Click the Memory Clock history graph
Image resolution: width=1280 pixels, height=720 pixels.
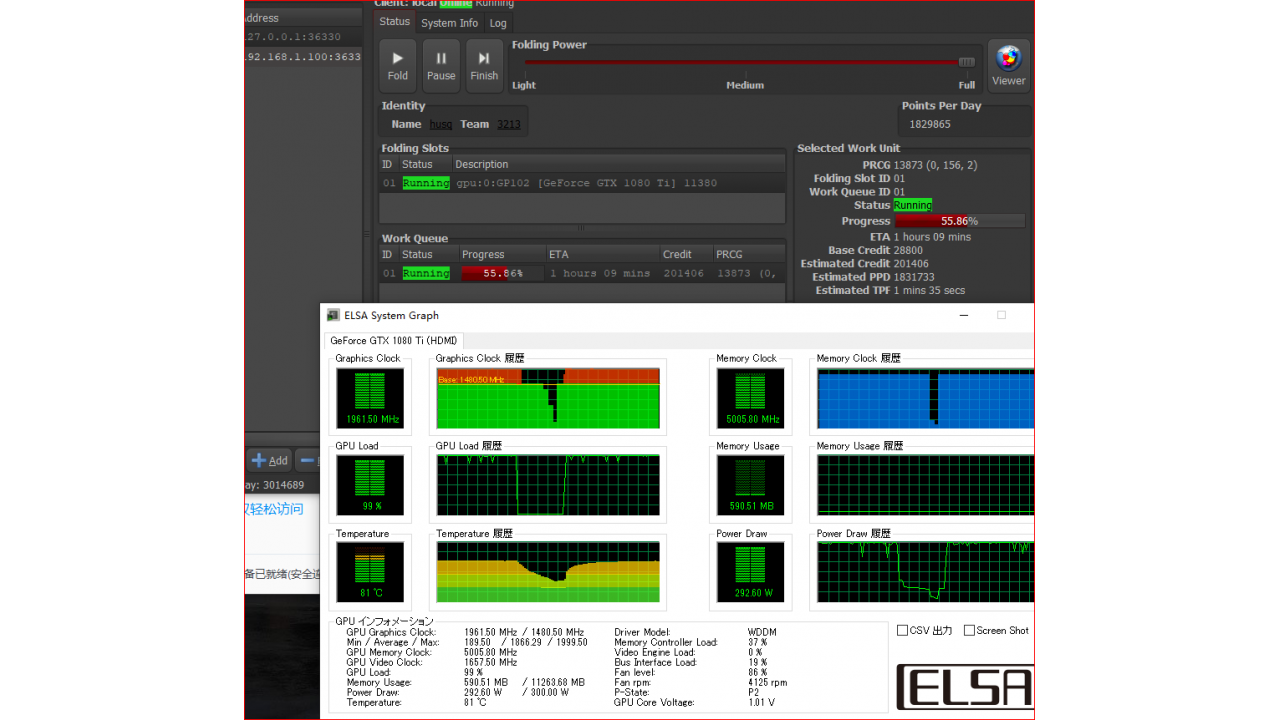pyautogui.click(x=925, y=399)
